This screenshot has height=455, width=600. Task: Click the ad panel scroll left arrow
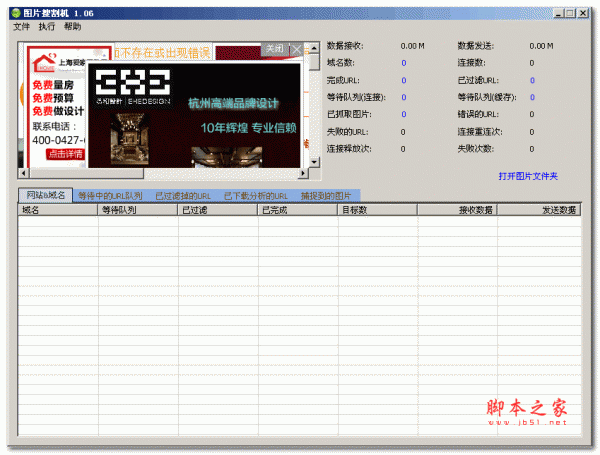[24, 173]
